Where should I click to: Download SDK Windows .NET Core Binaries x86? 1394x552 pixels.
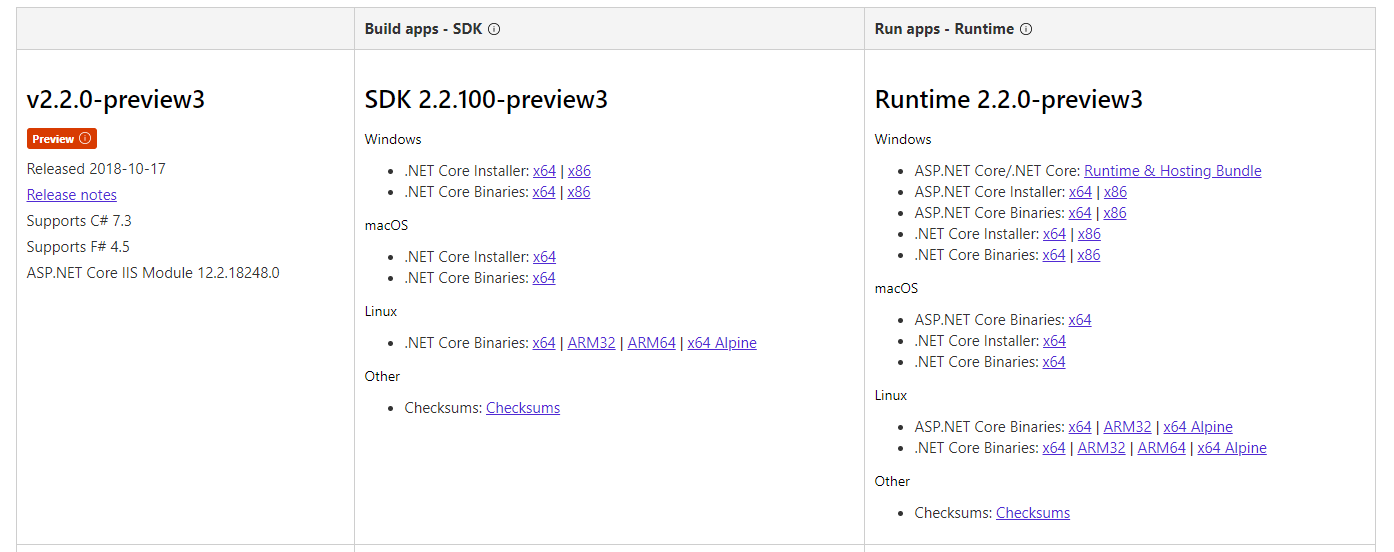pyautogui.click(x=579, y=192)
